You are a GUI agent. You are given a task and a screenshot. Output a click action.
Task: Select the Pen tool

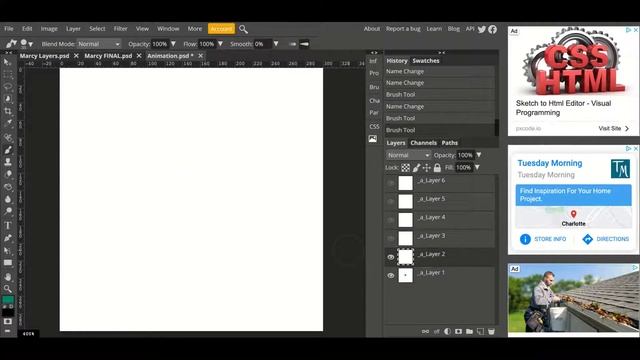[x=7, y=238]
